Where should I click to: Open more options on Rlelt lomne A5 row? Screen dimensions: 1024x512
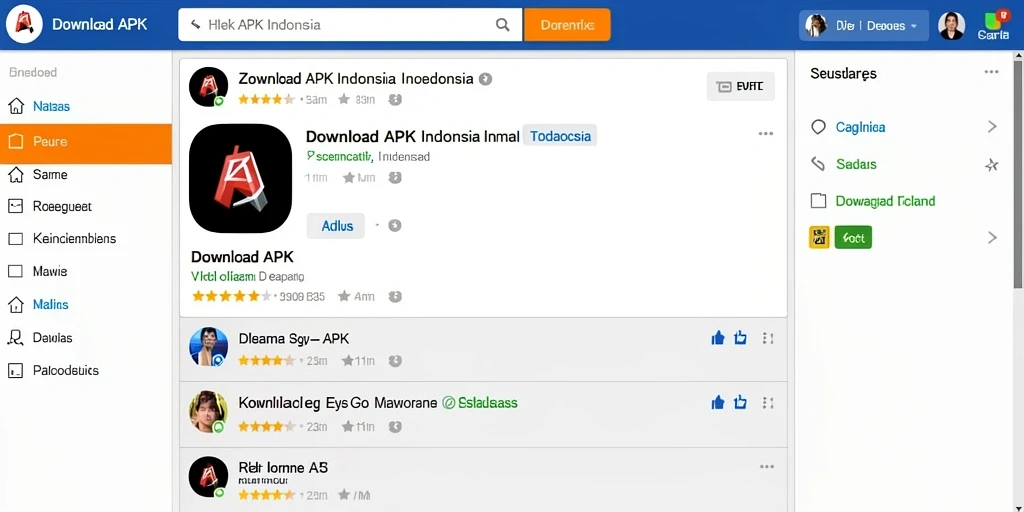click(767, 467)
